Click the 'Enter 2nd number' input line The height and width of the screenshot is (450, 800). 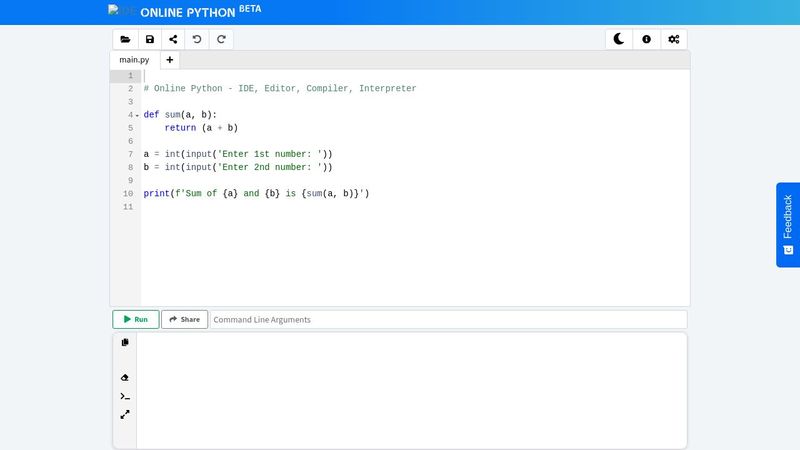pyautogui.click(x=238, y=167)
